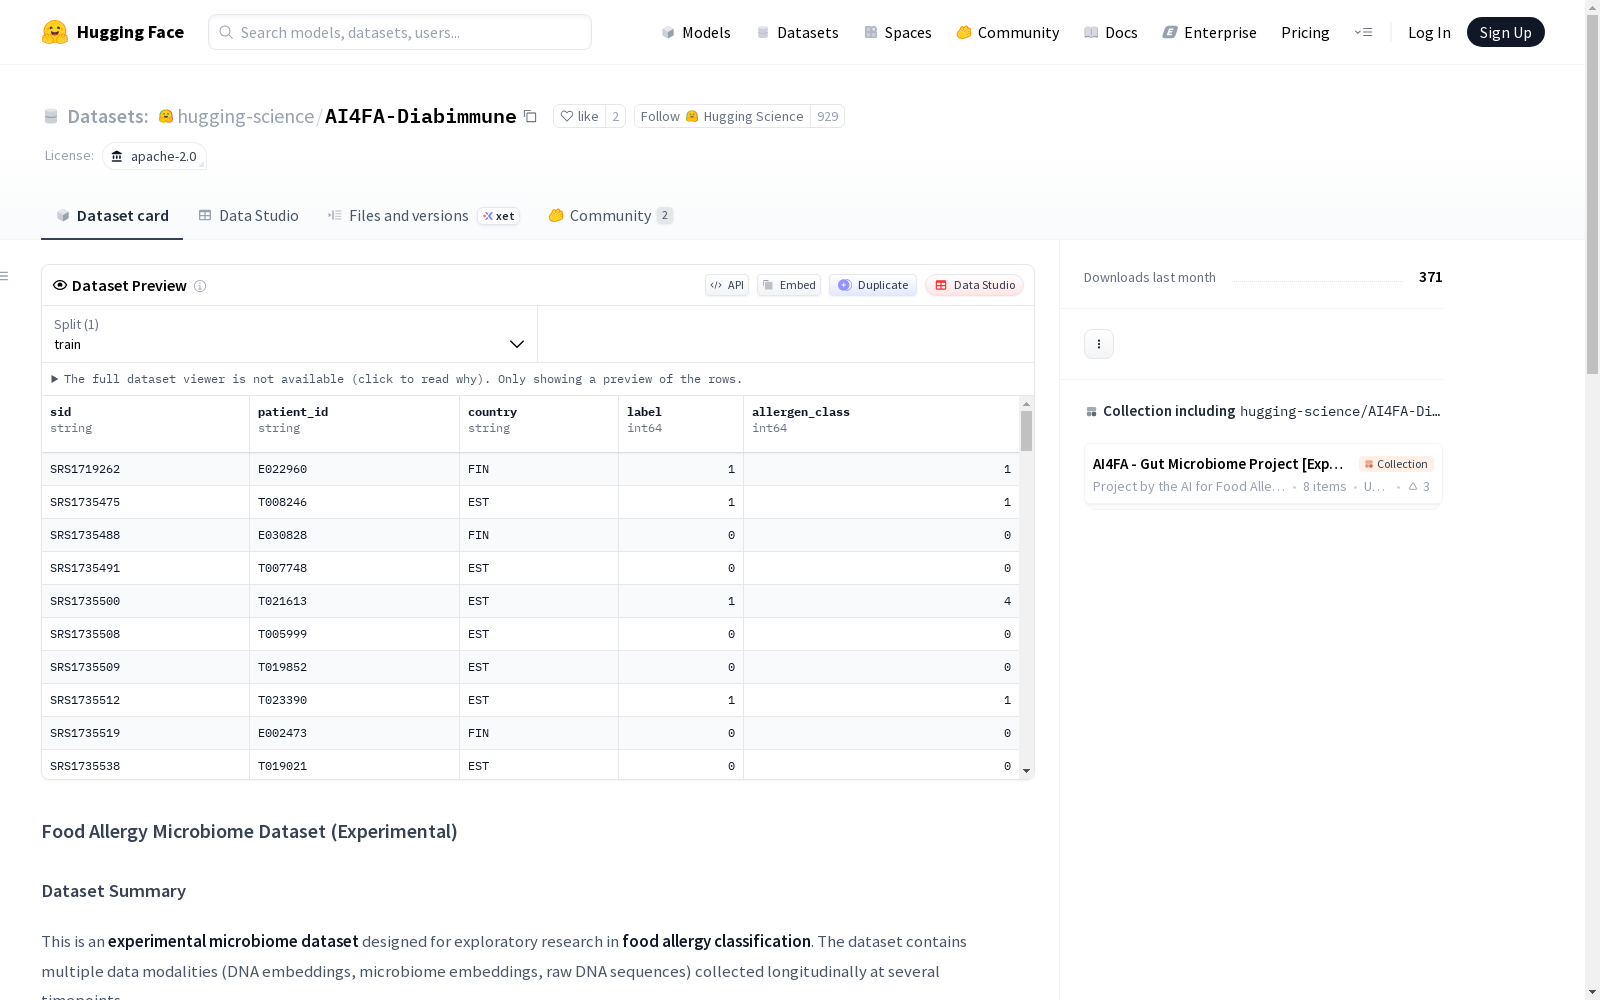Image resolution: width=1600 pixels, height=1000 pixels.
Task: Expand the dataset viewer not available notice
Action: tap(397, 379)
